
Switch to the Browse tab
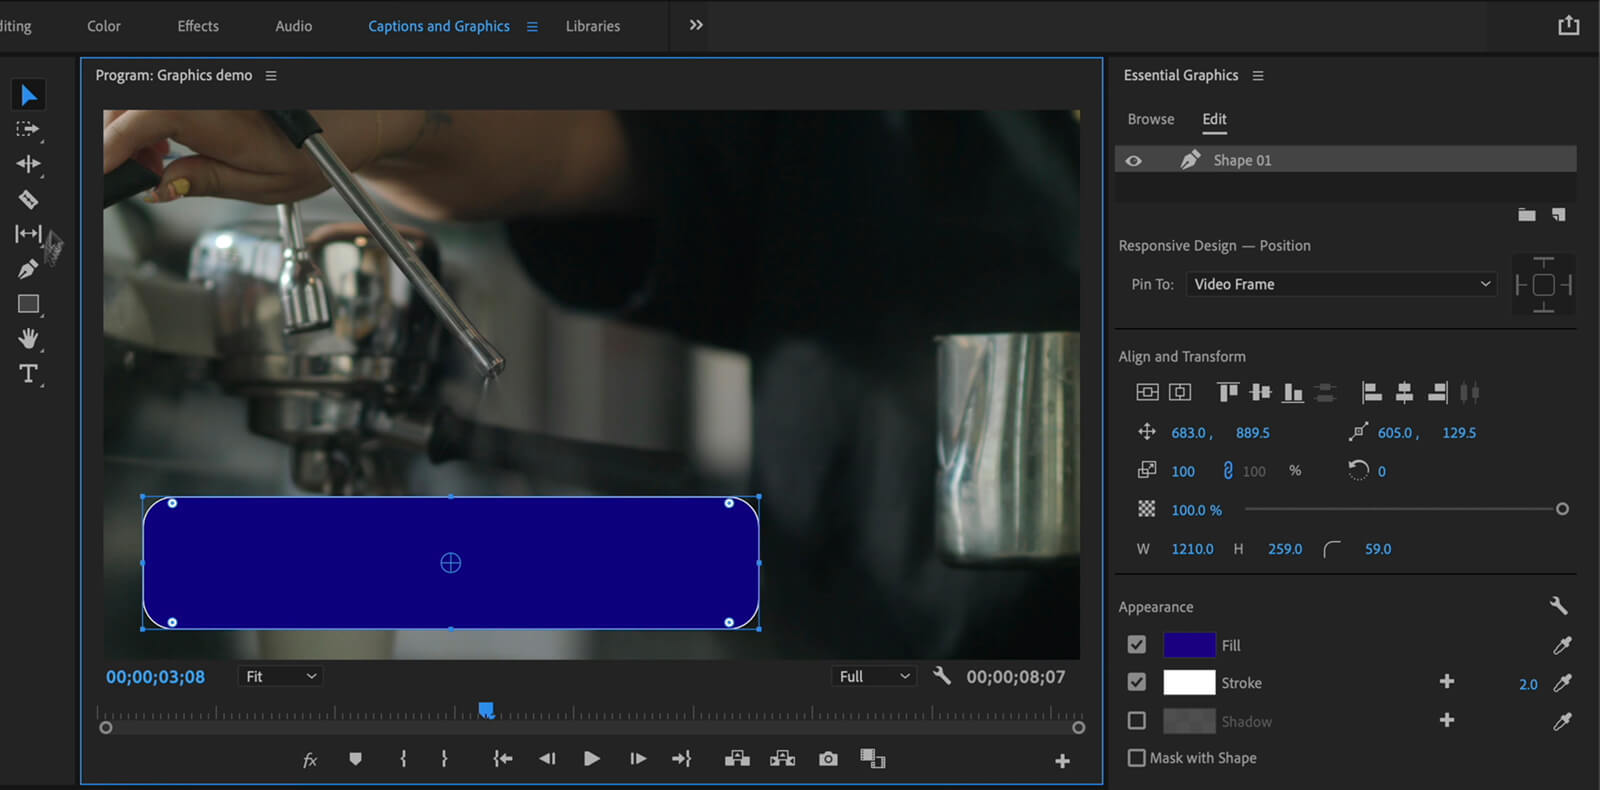pos(1150,119)
